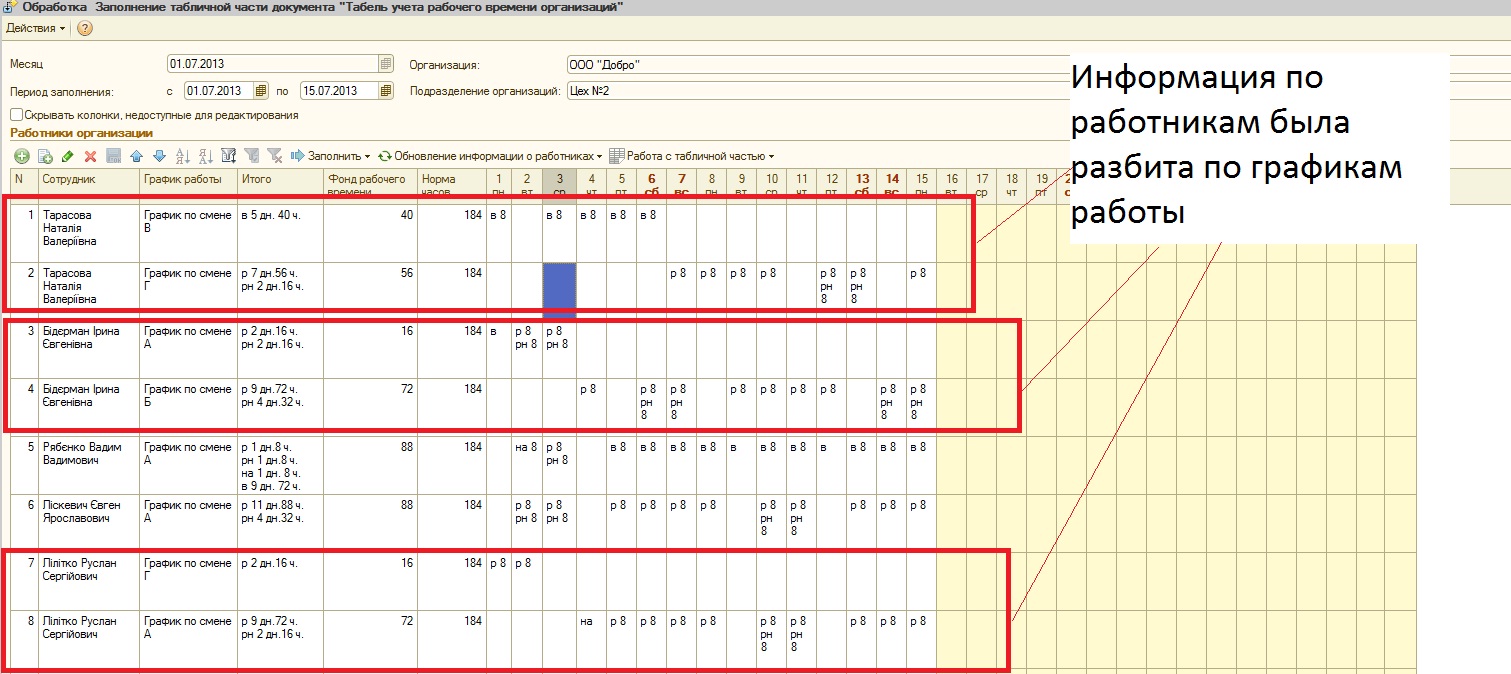Image resolution: width=1511 pixels, height=674 pixels.
Task: Add a new row with green plus icon
Action: [21, 156]
